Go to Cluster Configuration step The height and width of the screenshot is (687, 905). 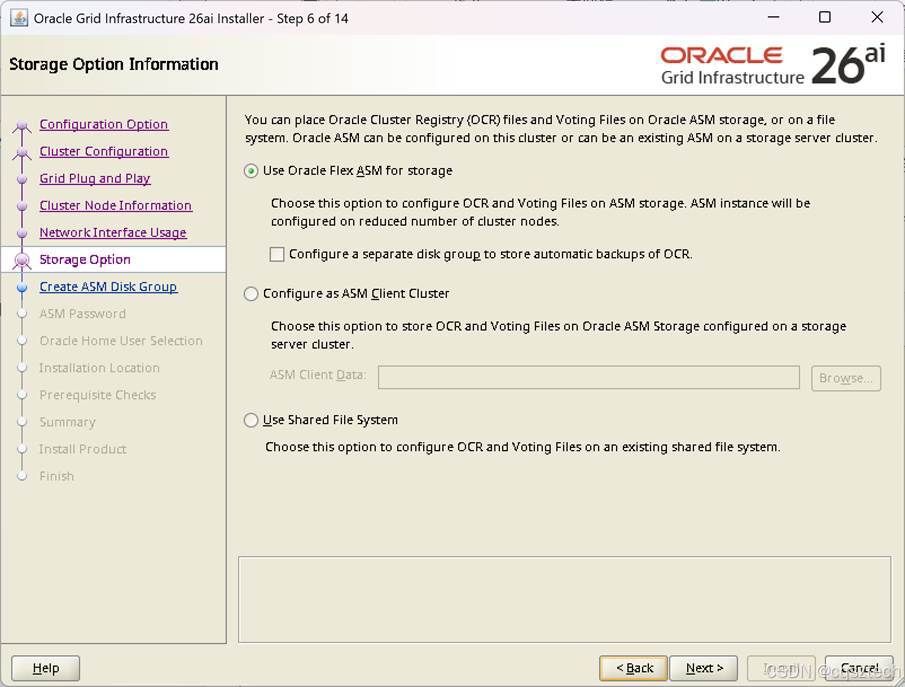tap(104, 151)
